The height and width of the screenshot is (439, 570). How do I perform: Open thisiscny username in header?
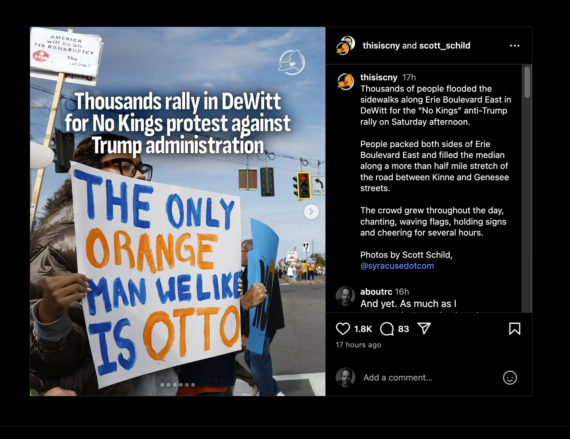click(381, 46)
